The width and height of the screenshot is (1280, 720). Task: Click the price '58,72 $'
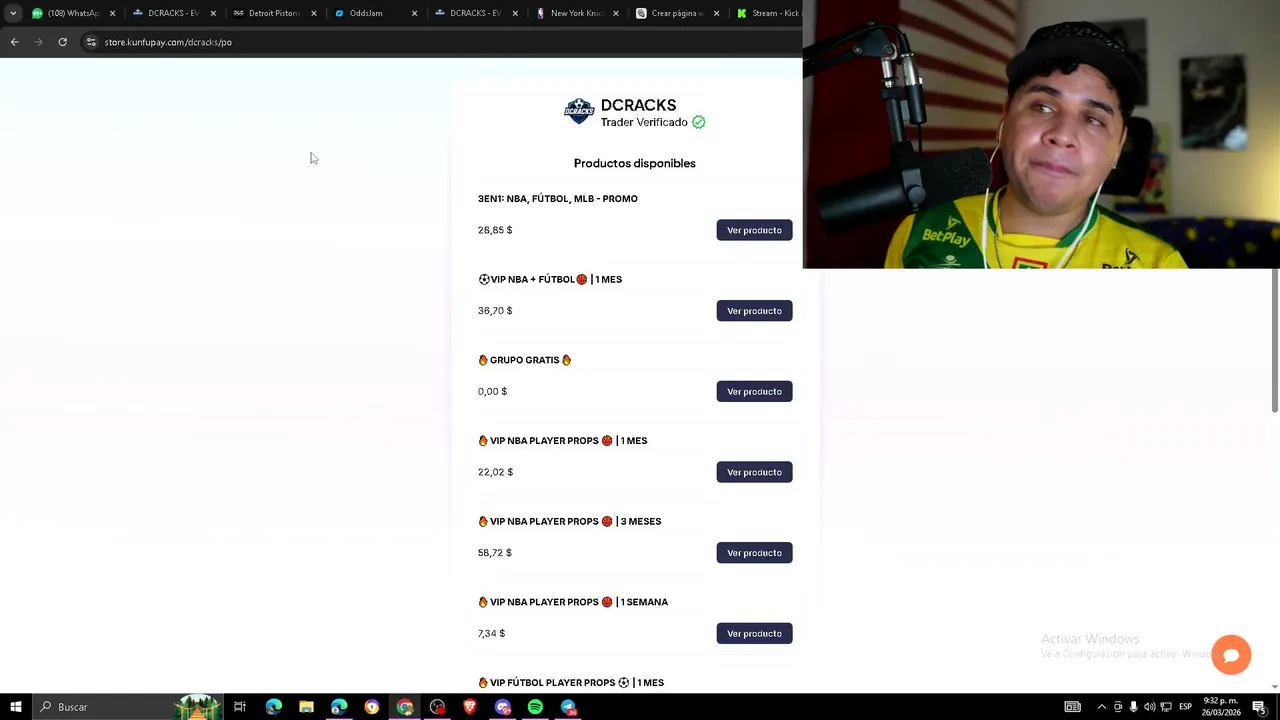[495, 553]
